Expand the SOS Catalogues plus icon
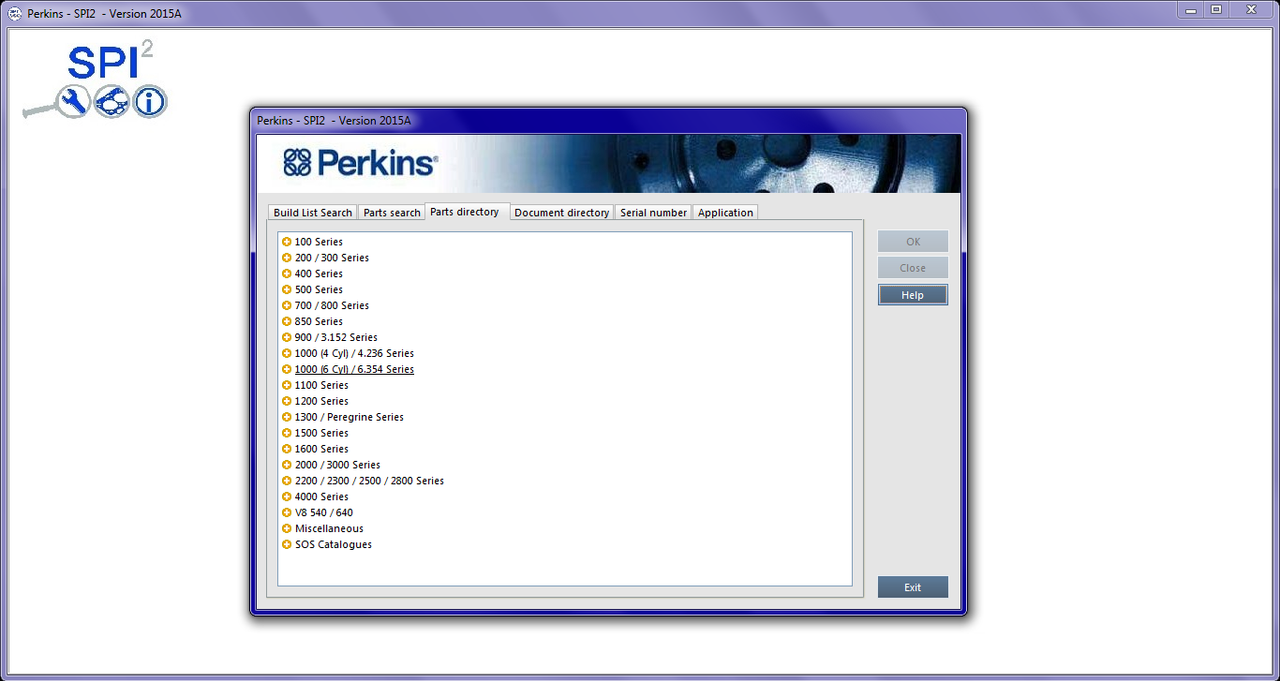The image size is (1280, 681). (287, 546)
